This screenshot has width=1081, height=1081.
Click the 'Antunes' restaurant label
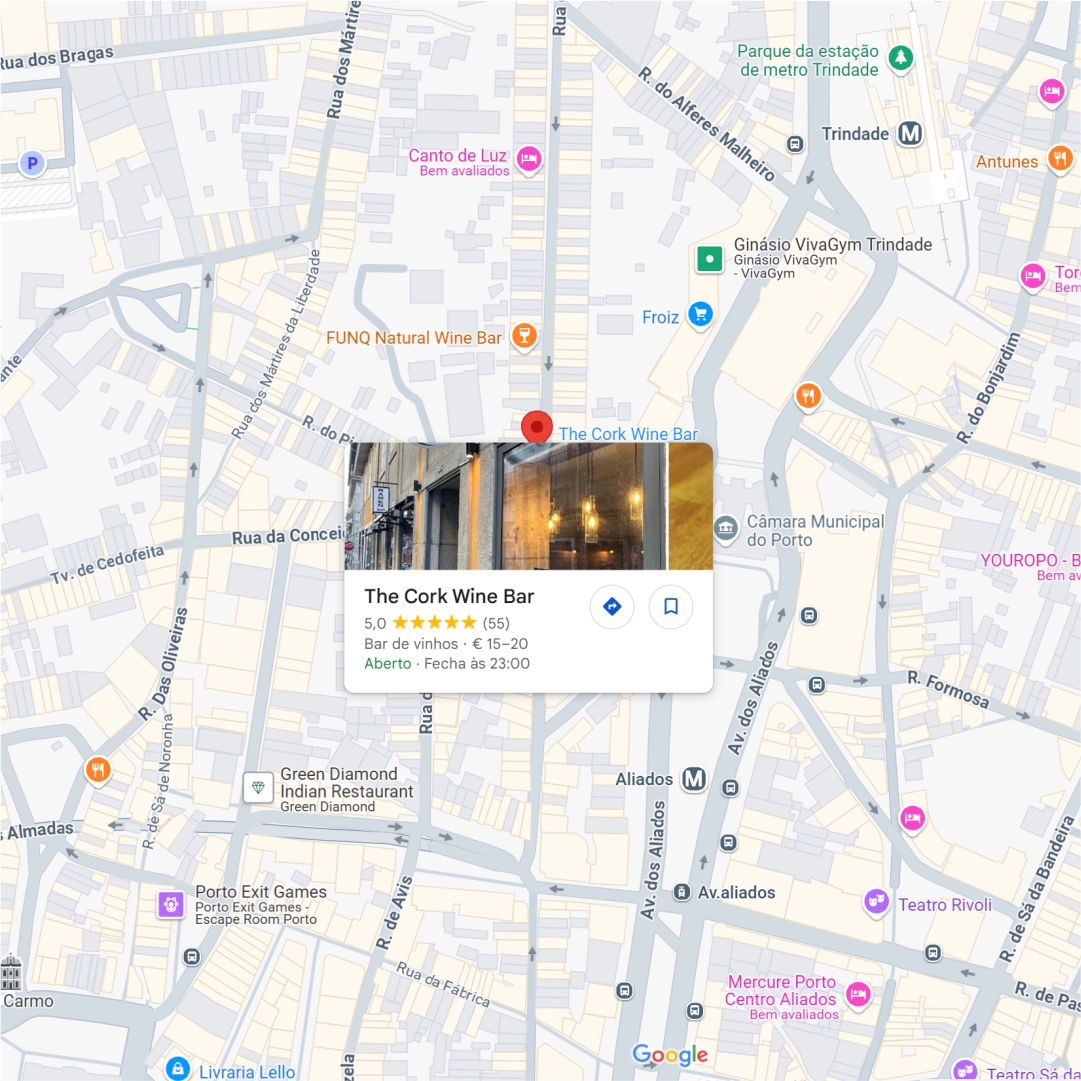pyautogui.click(x=1007, y=161)
